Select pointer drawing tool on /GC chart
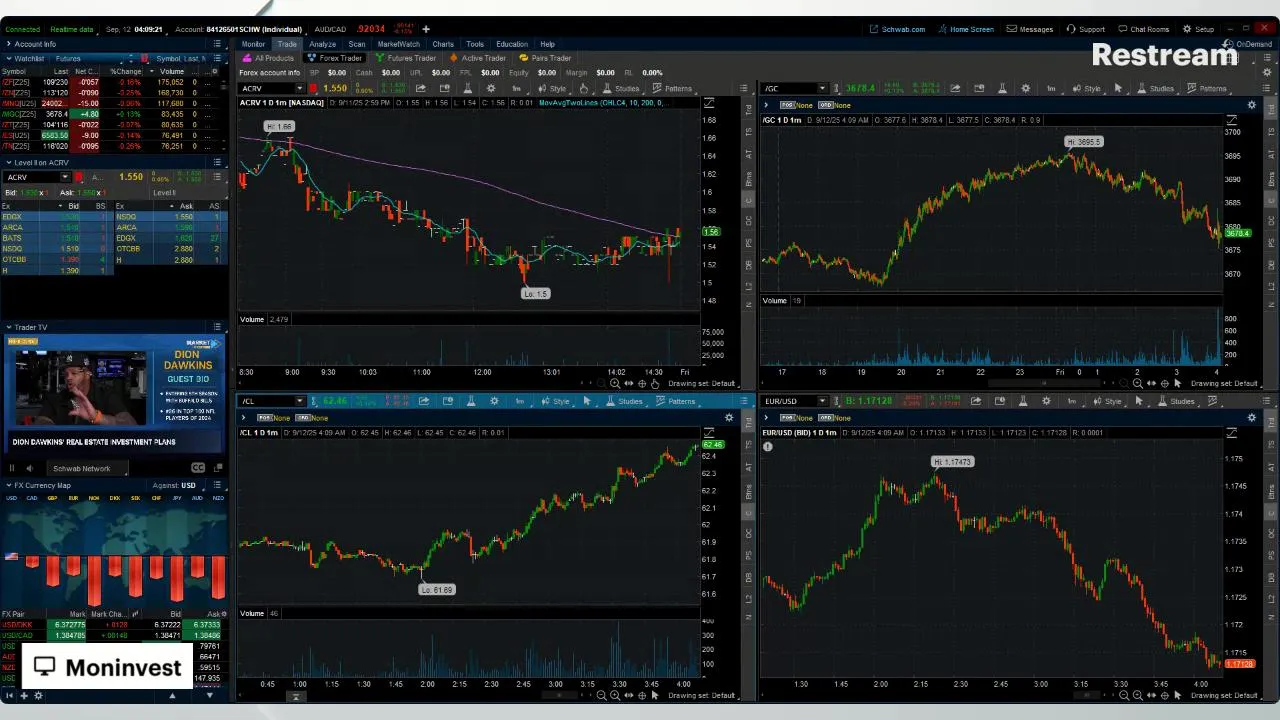Image resolution: width=1280 pixels, height=720 pixels. pyautogui.click(x=1118, y=88)
